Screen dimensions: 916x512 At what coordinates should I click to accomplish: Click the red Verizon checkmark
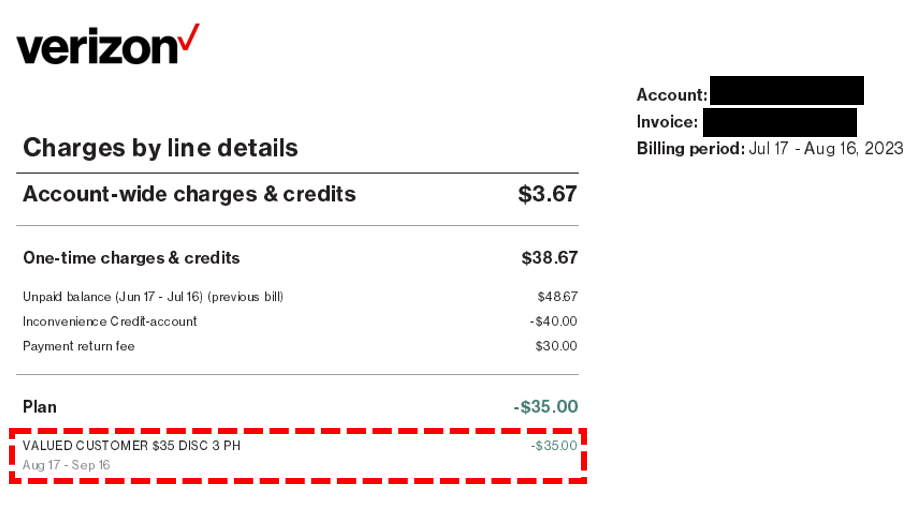point(189,37)
